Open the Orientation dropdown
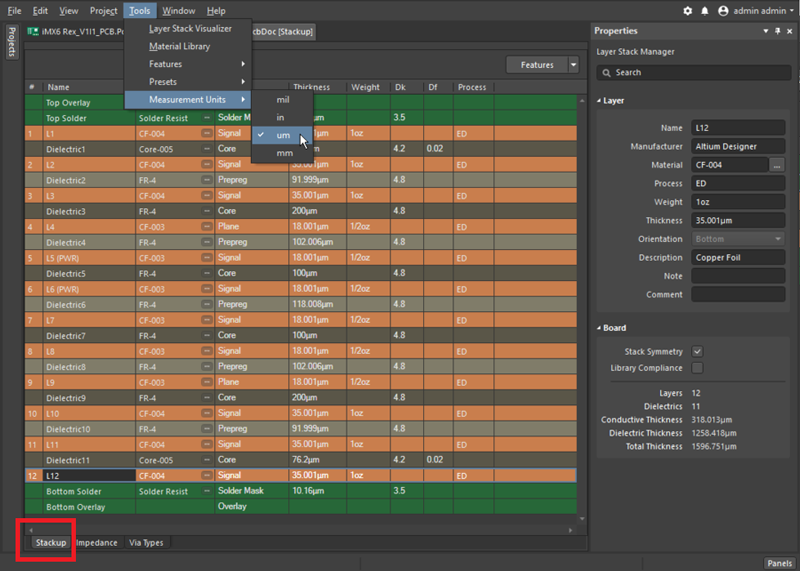The height and width of the screenshot is (571, 800). [x=738, y=239]
